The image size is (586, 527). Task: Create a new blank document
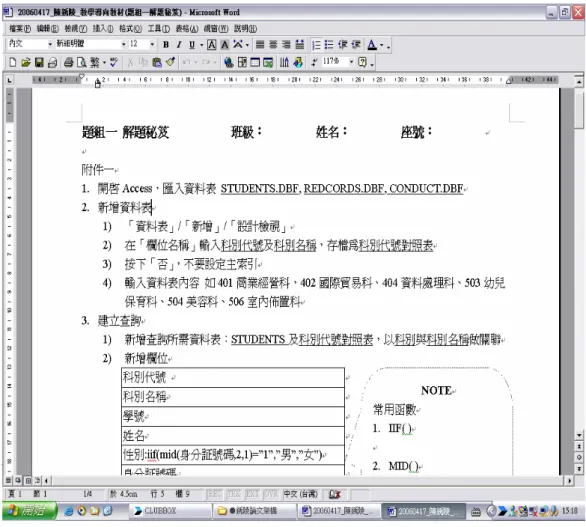point(13,62)
